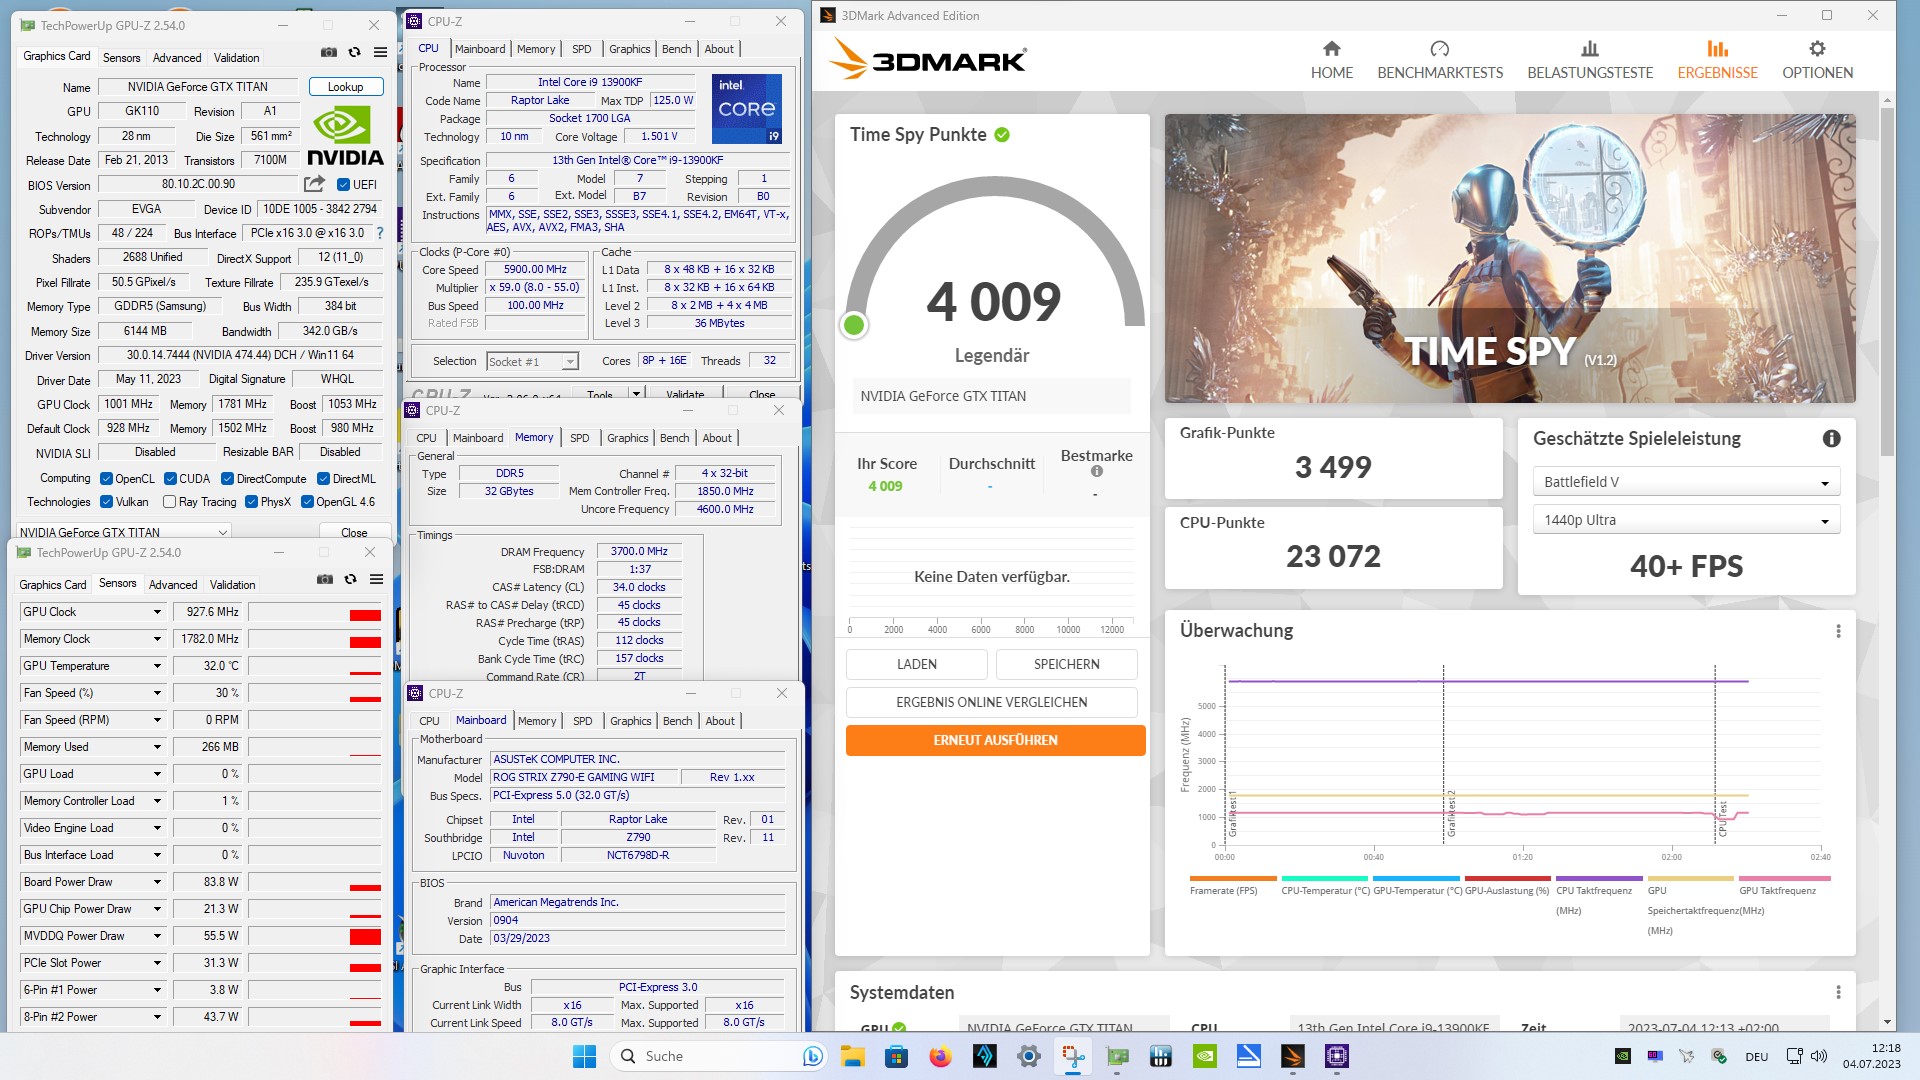Screen dimensions: 1920x1080
Task: Click Close button in top GPU-Z window
Action: point(354,532)
